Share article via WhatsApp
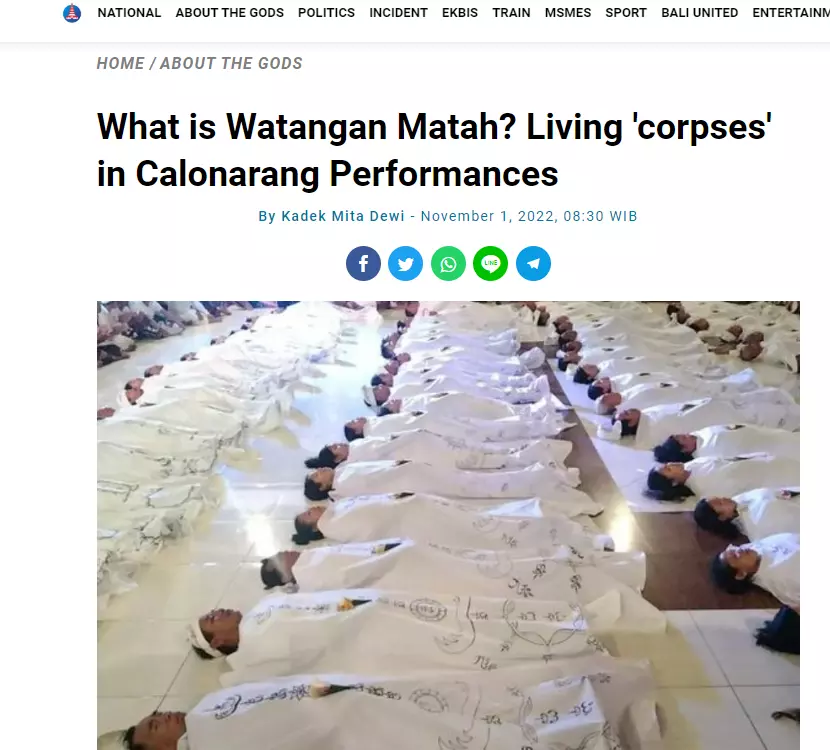This screenshot has width=830, height=750. (448, 263)
